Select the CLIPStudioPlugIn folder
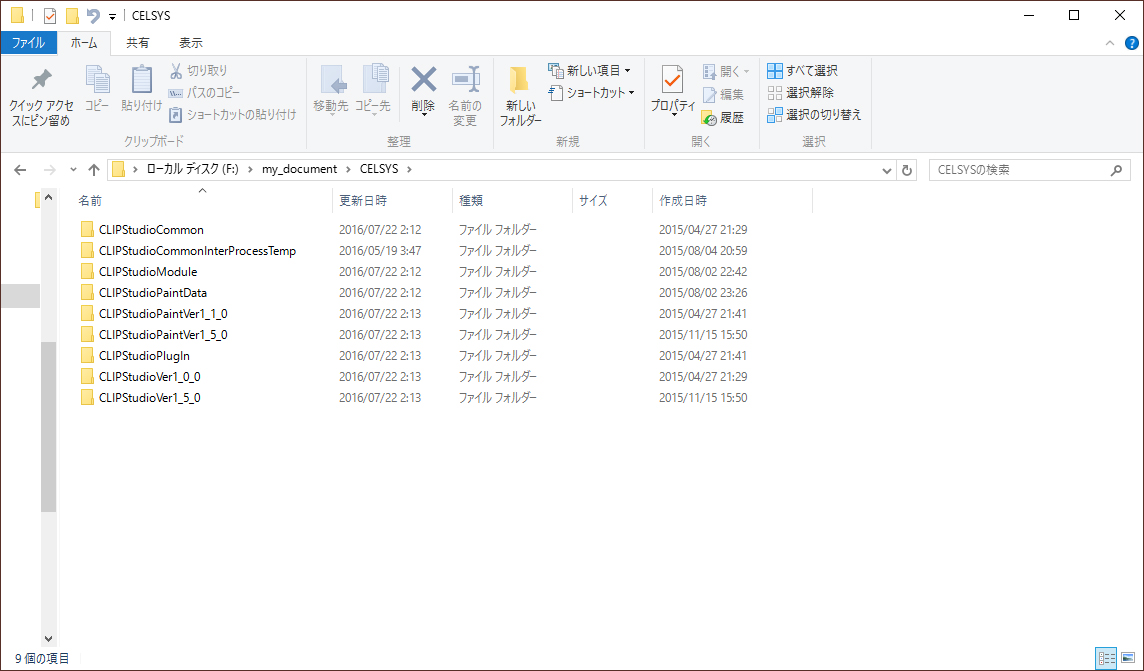Viewport: 1144px width, 671px height. click(135, 356)
